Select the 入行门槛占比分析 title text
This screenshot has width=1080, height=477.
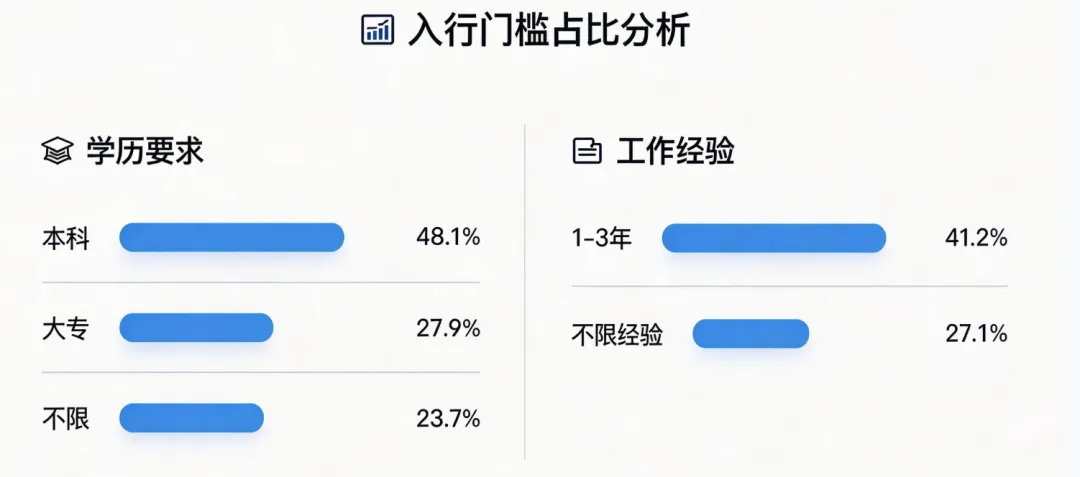(548, 31)
